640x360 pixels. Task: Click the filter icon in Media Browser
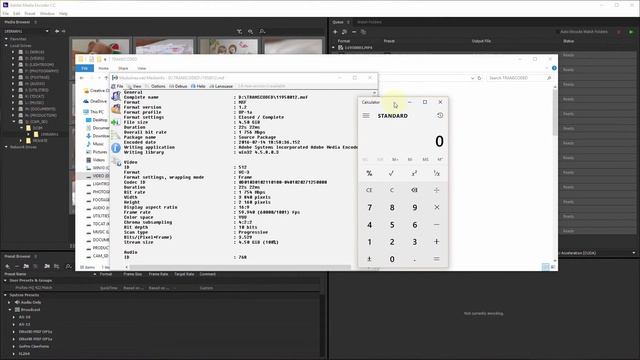239,31
